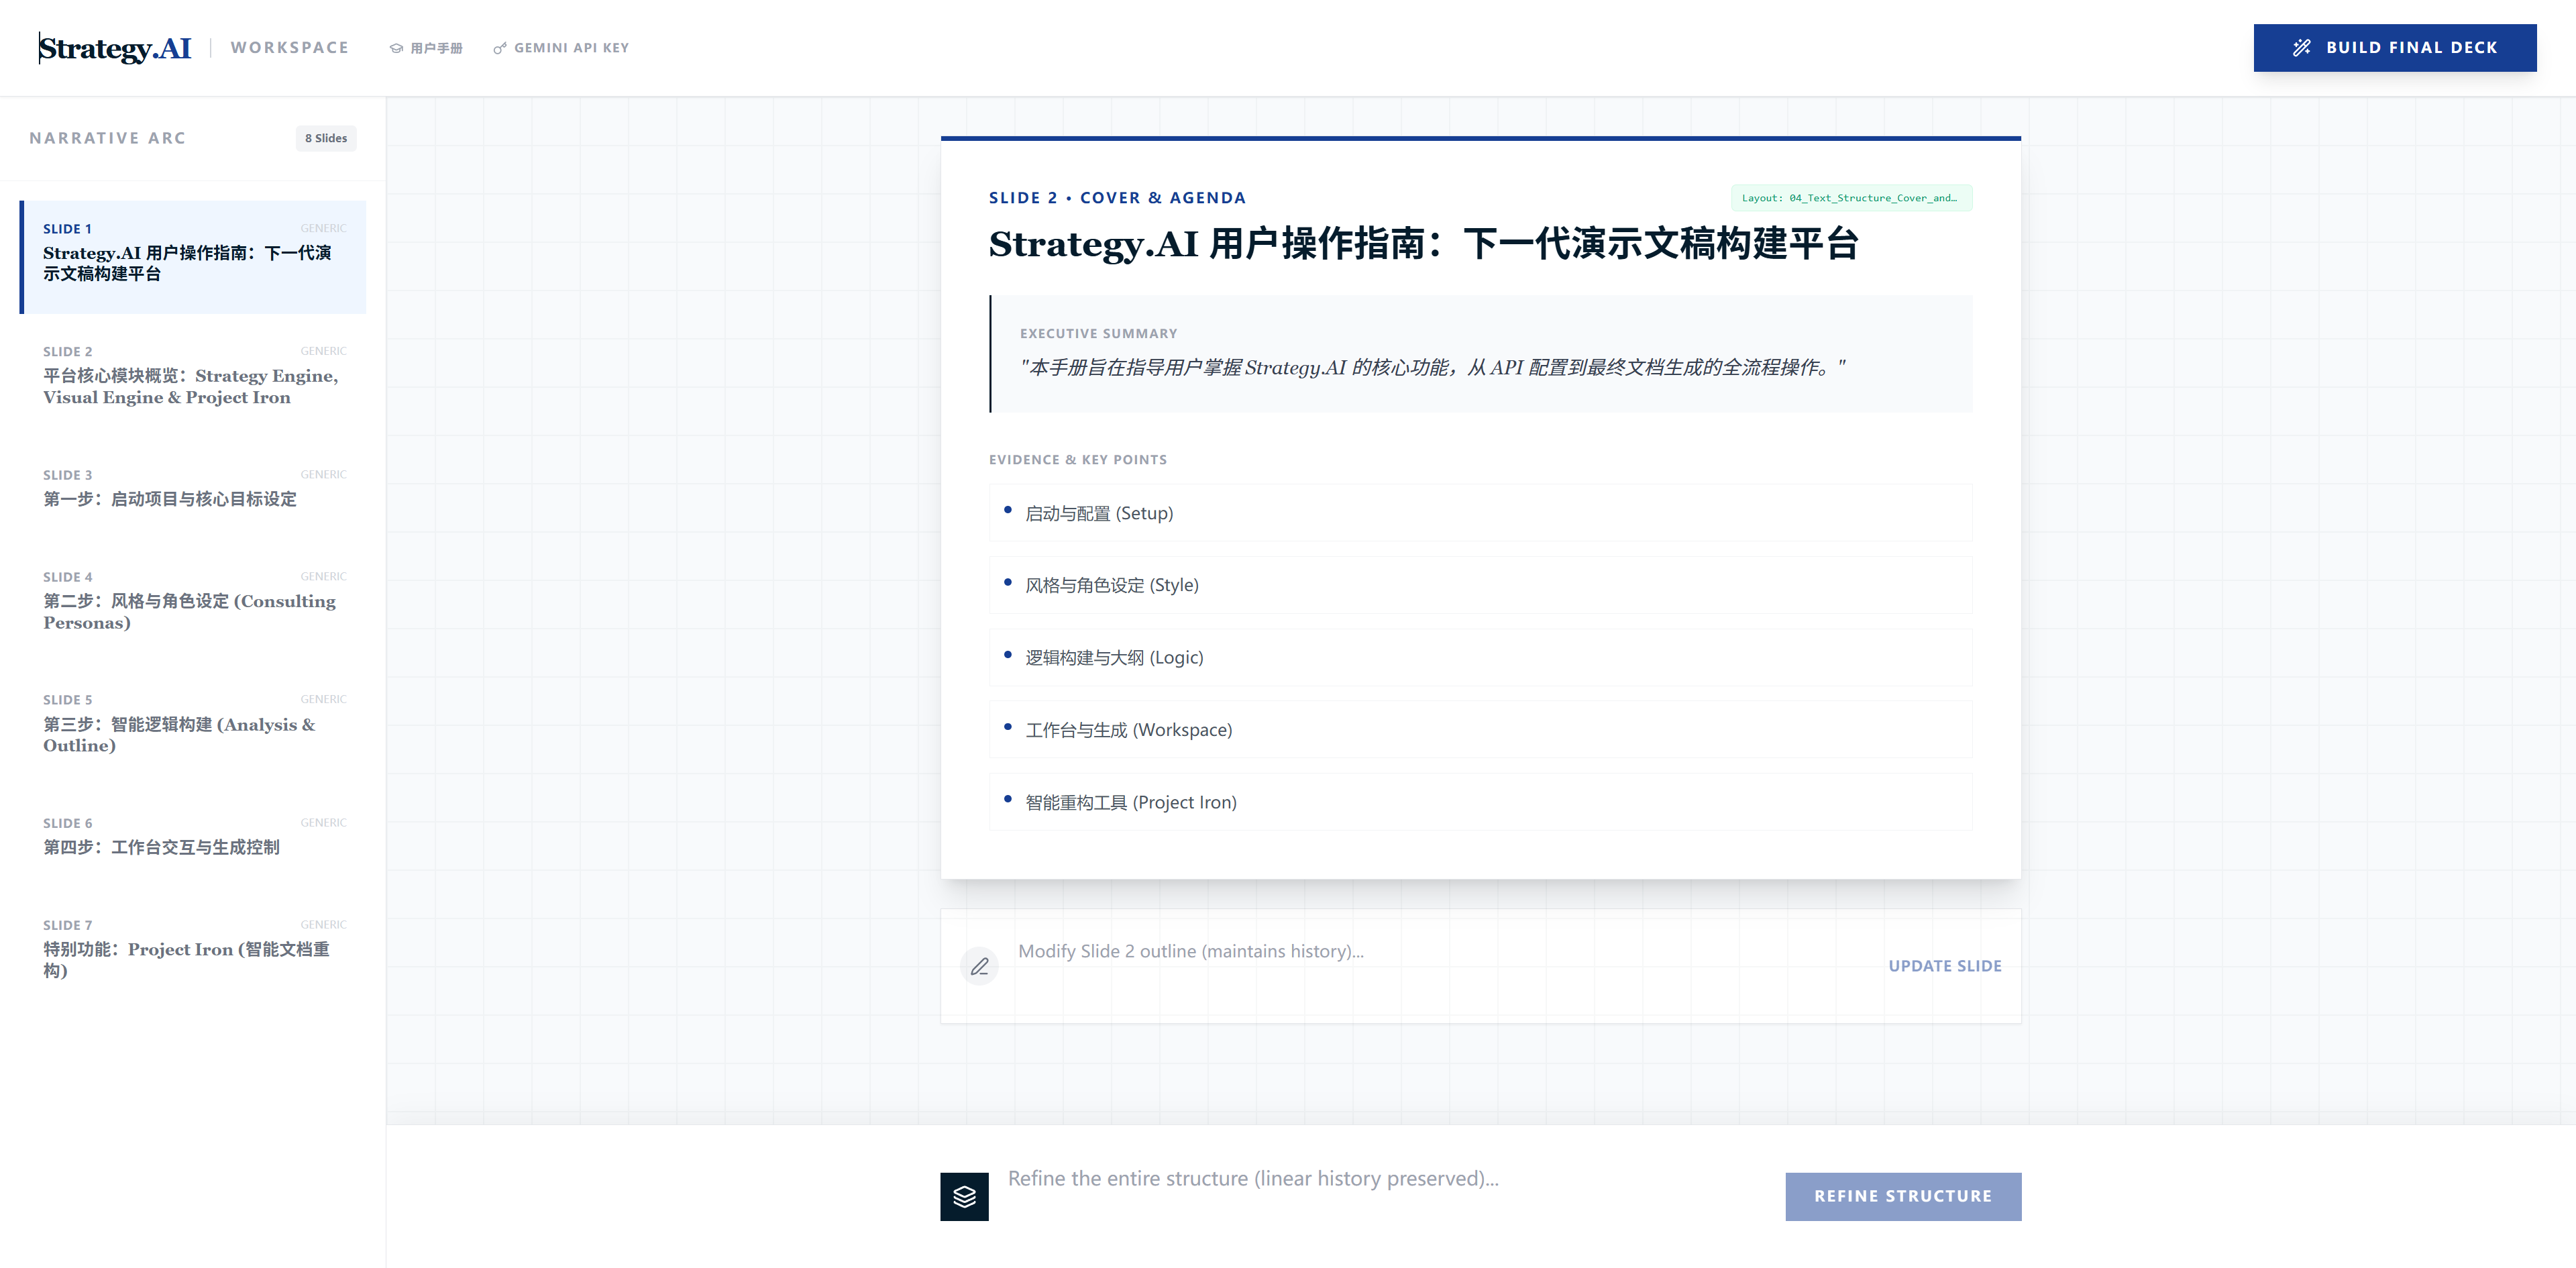Click the Strategy.AI logo

(114, 48)
